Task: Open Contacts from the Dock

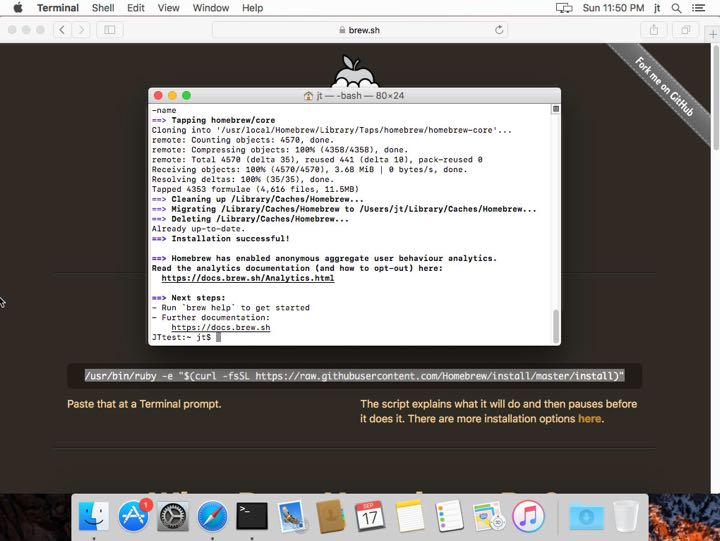Action: click(x=331, y=517)
